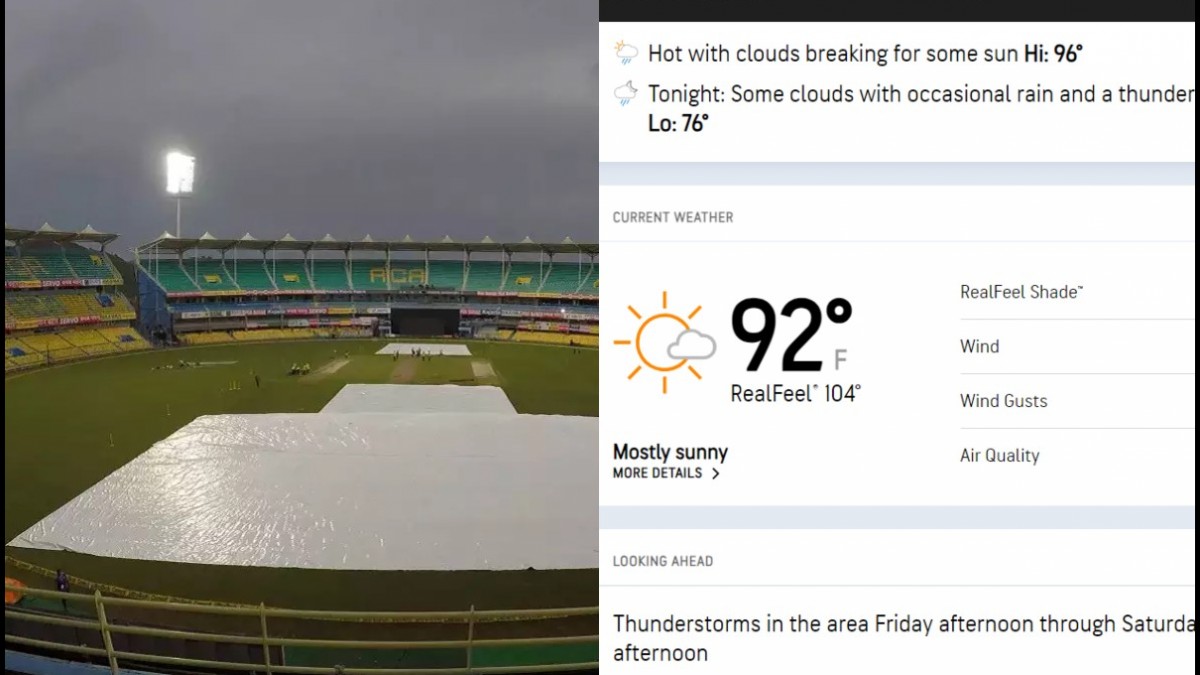
Task: Open the Thunderstorms Friday afternoon outlook text
Action: point(900,637)
